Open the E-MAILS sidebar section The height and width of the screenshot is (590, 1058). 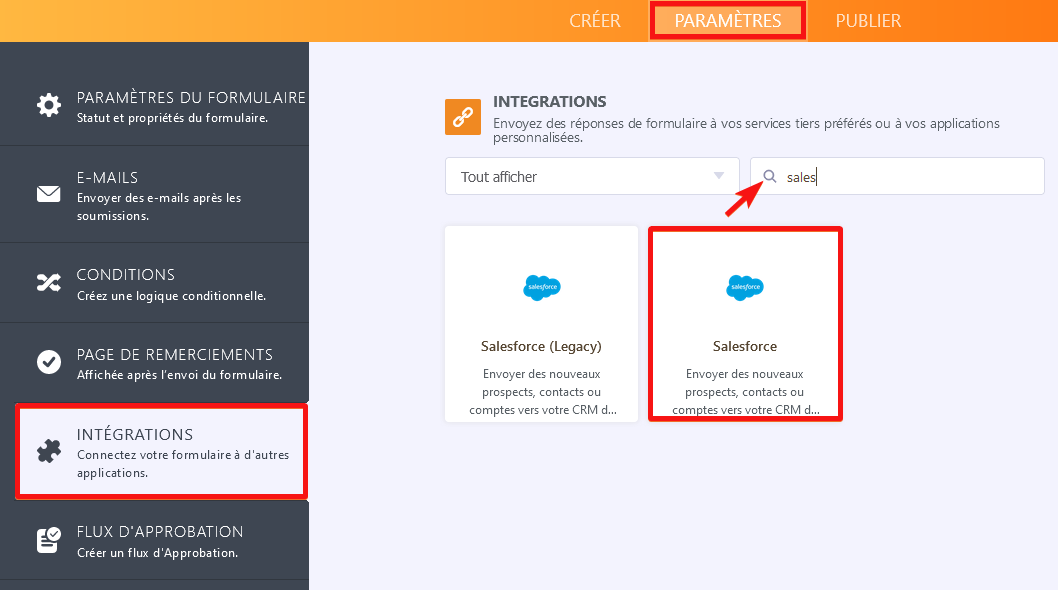pos(155,194)
